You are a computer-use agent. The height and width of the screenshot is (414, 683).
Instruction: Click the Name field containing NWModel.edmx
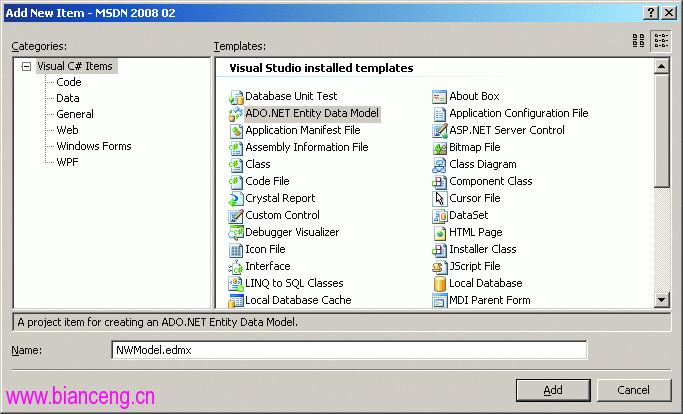coord(349,350)
